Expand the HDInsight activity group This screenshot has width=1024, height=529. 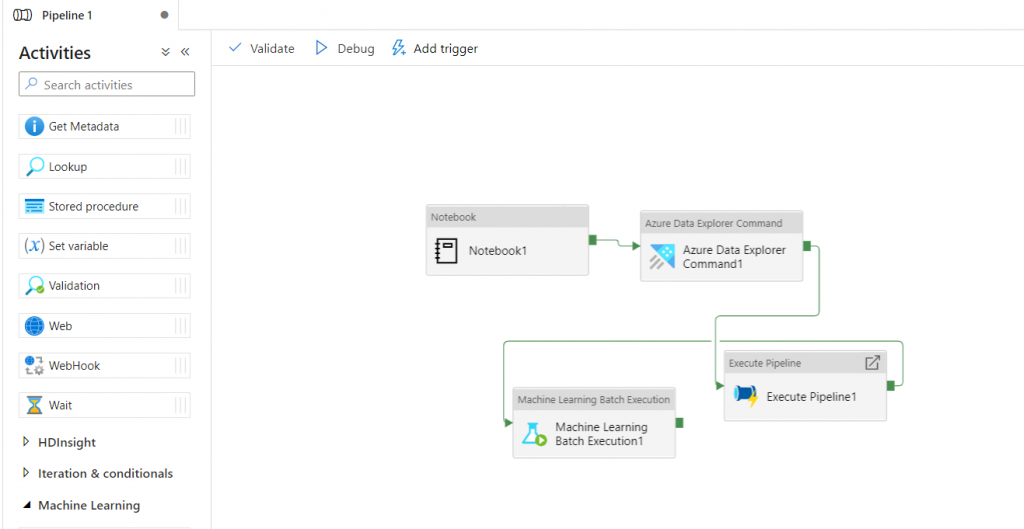(26, 442)
